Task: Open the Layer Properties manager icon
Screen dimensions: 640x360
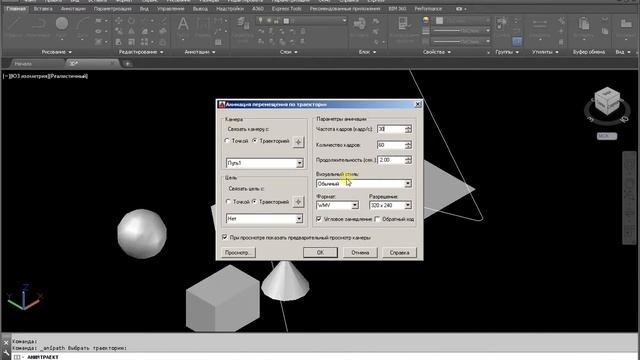Action: point(243,24)
